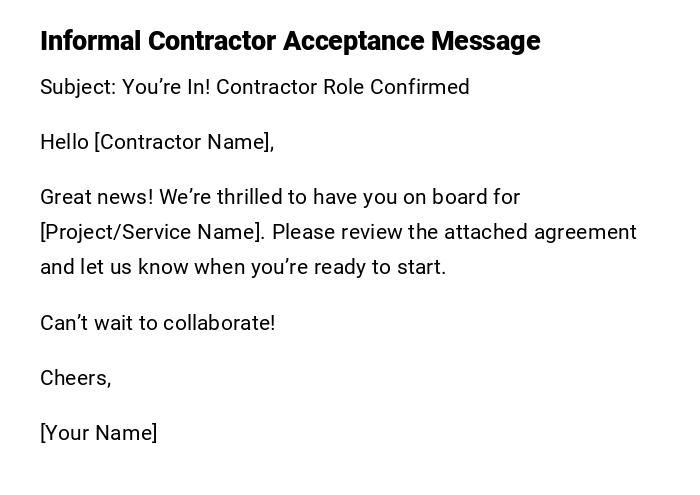
Task: Select the [Contractor Name] placeholder
Action: point(184,142)
